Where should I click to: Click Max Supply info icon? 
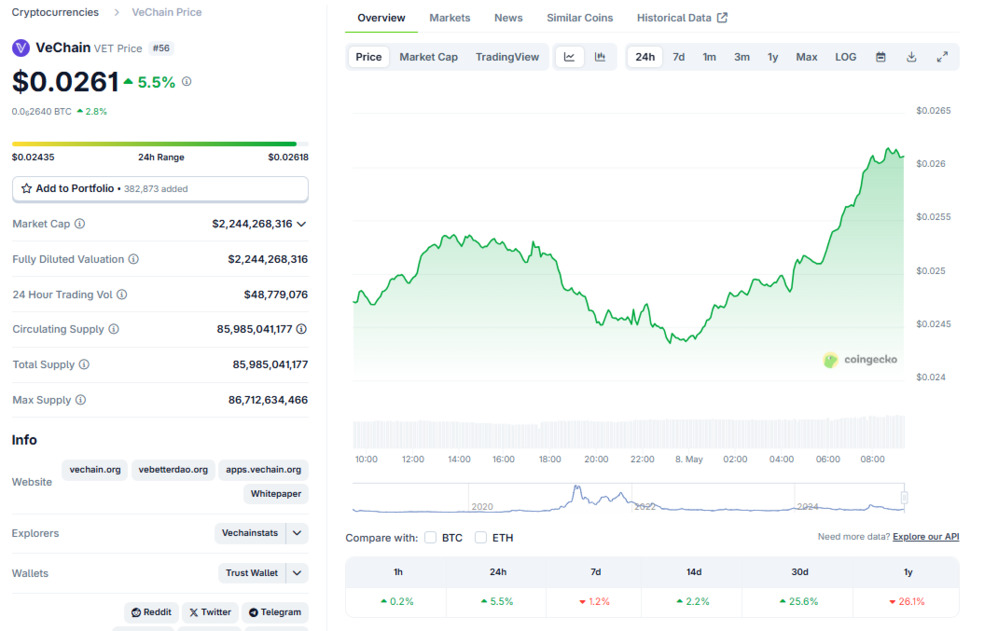pyautogui.click(x=80, y=400)
